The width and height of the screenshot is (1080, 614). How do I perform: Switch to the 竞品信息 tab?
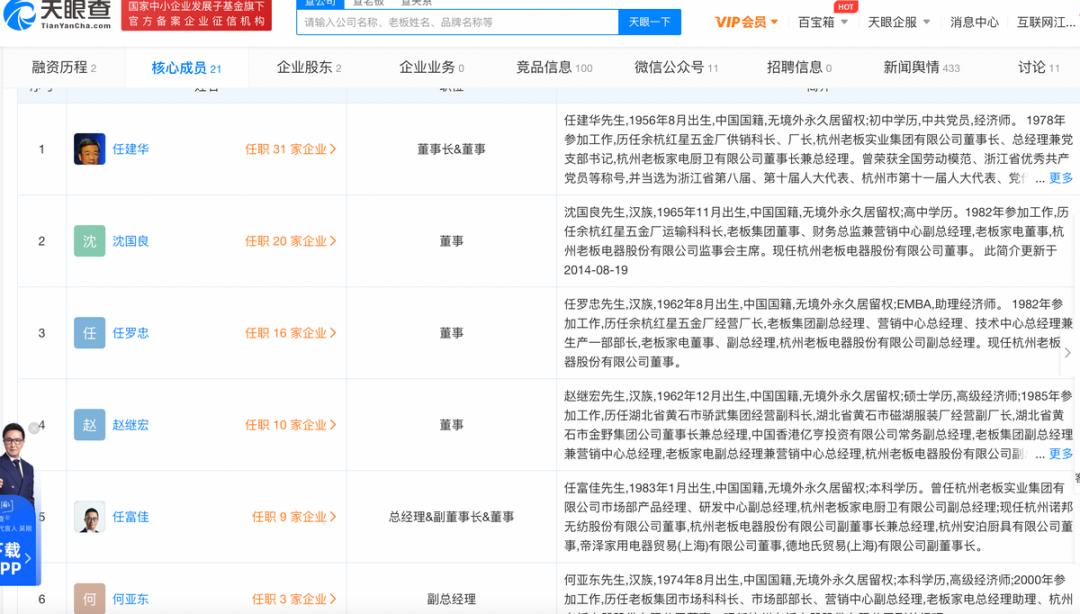(x=554, y=68)
